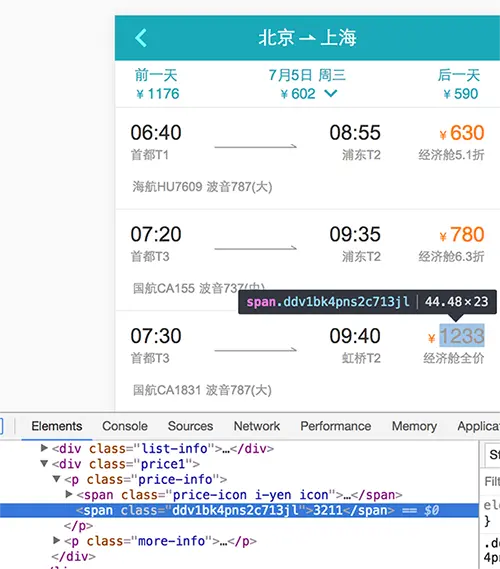This screenshot has height=569, width=500.
Task: Expand the price-icon i-yen span node
Action: tap(69, 494)
